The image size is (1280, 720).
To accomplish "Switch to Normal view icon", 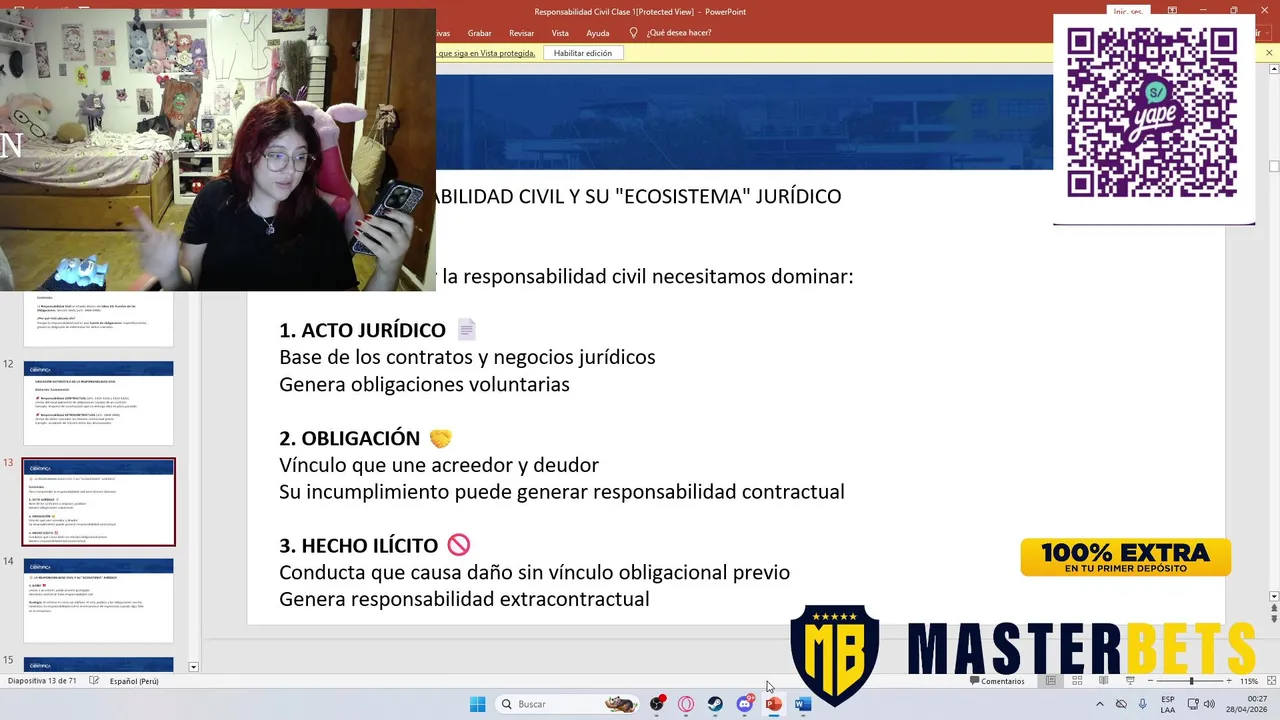I will point(1050,681).
